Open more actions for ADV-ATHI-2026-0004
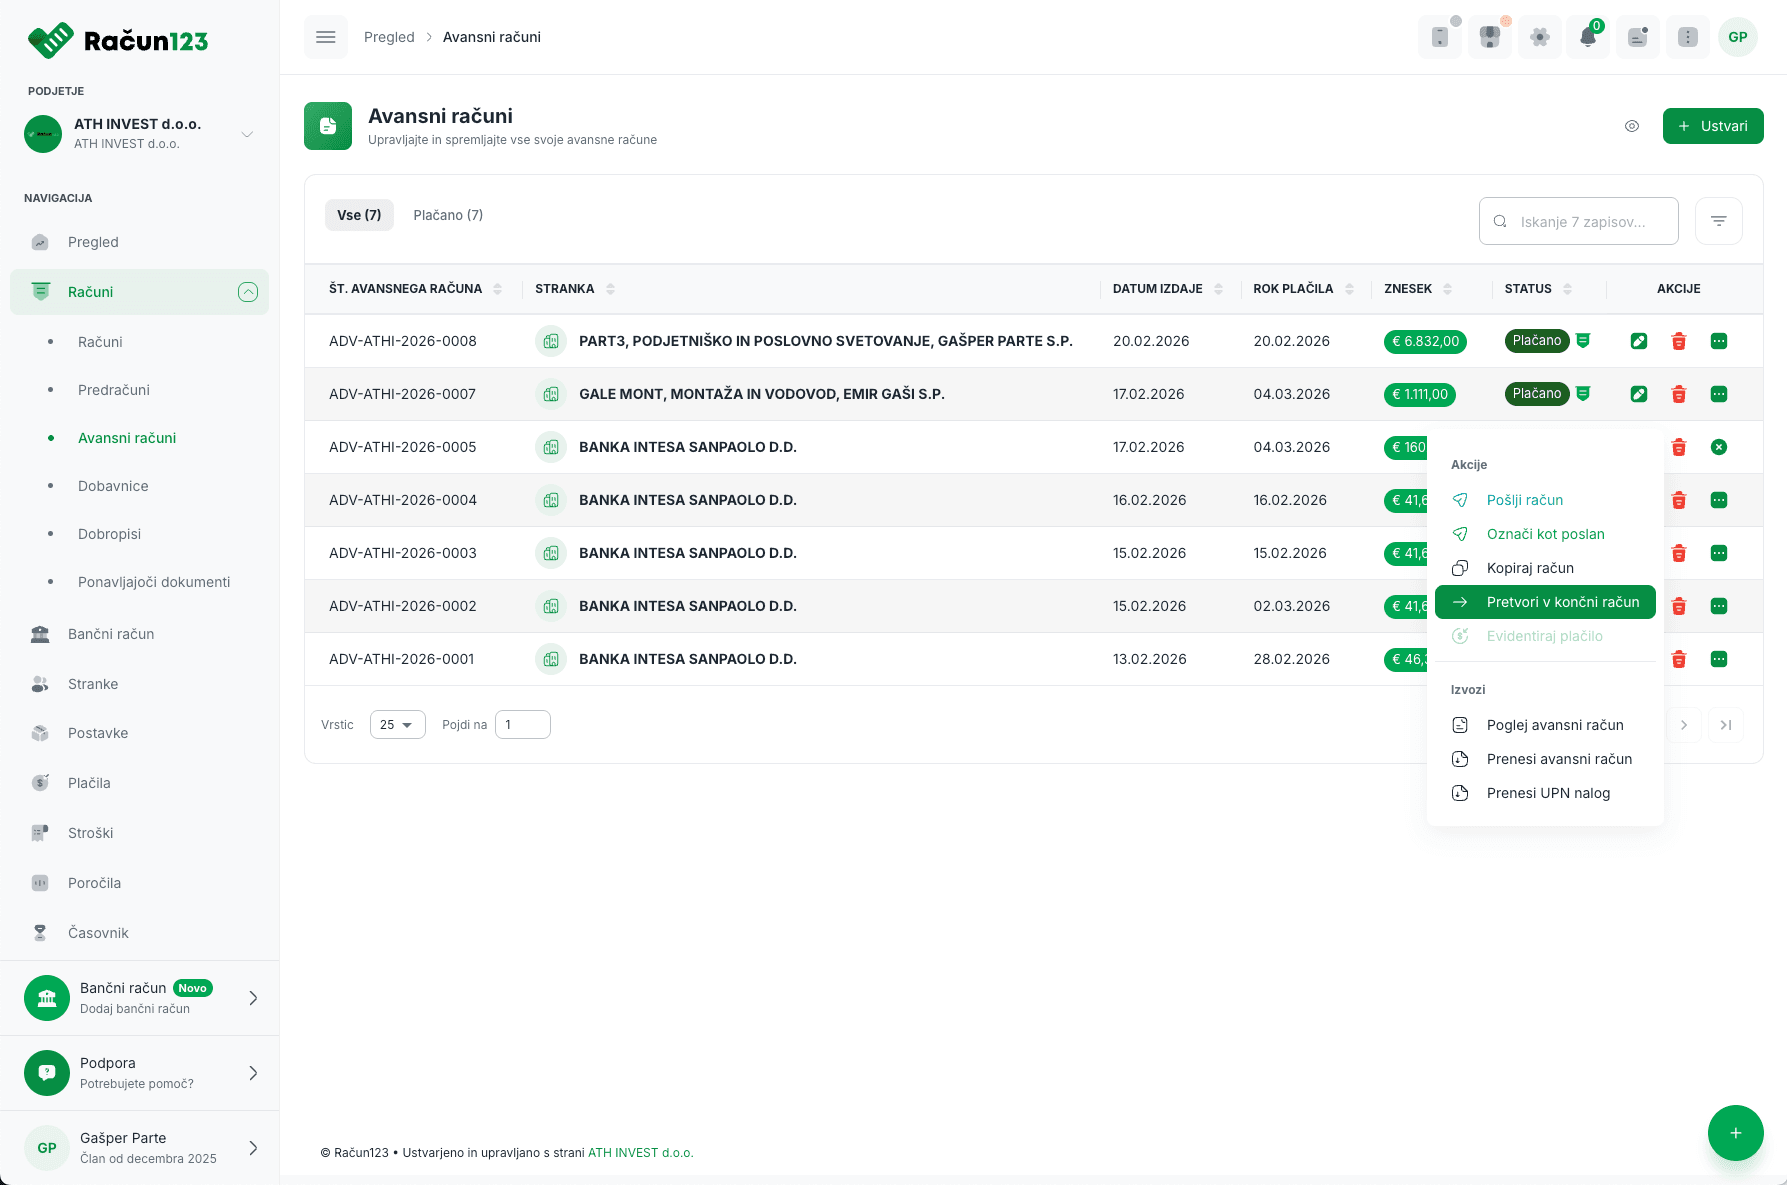Screen dimensions: 1787x1185 pyautogui.click(x=1719, y=500)
